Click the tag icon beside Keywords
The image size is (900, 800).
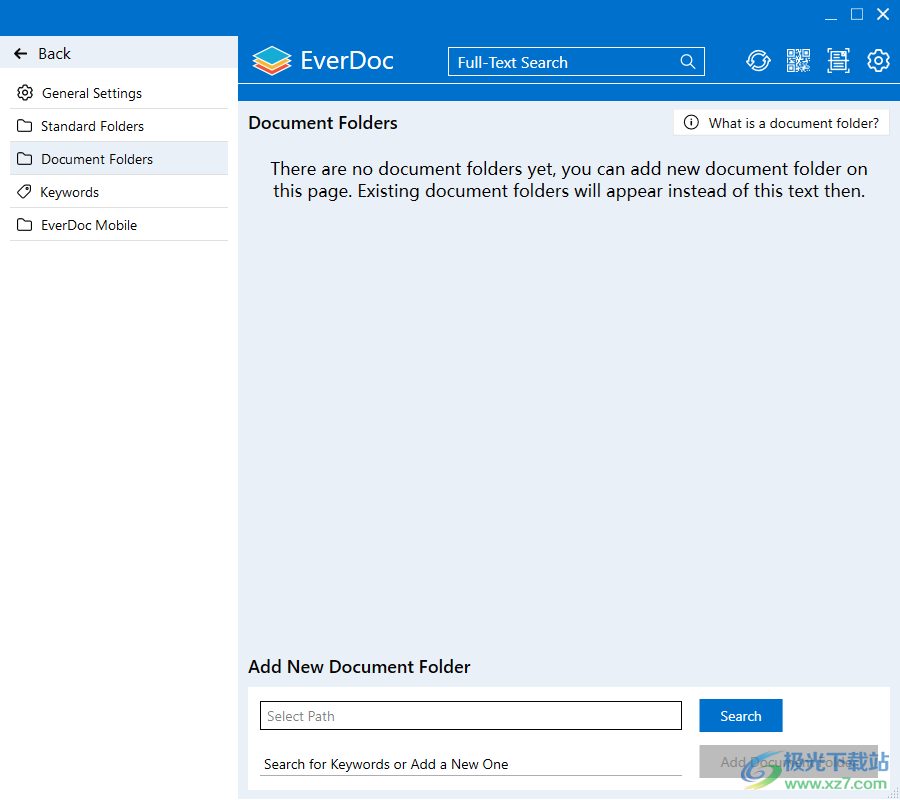click(x=24, y=192)
